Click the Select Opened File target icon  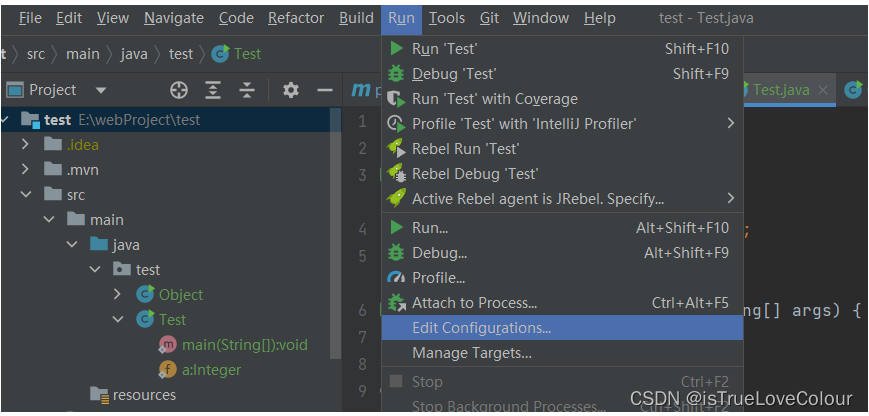click(x=178, y=90)
